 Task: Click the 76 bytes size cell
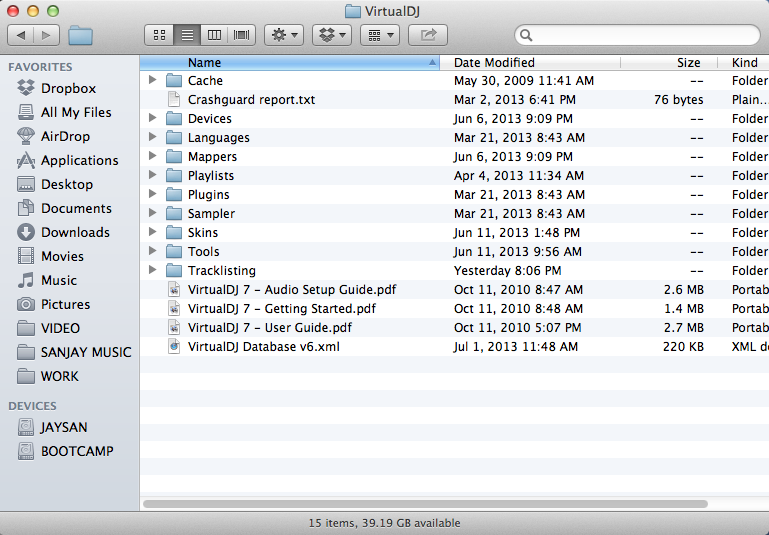(678, 100)
